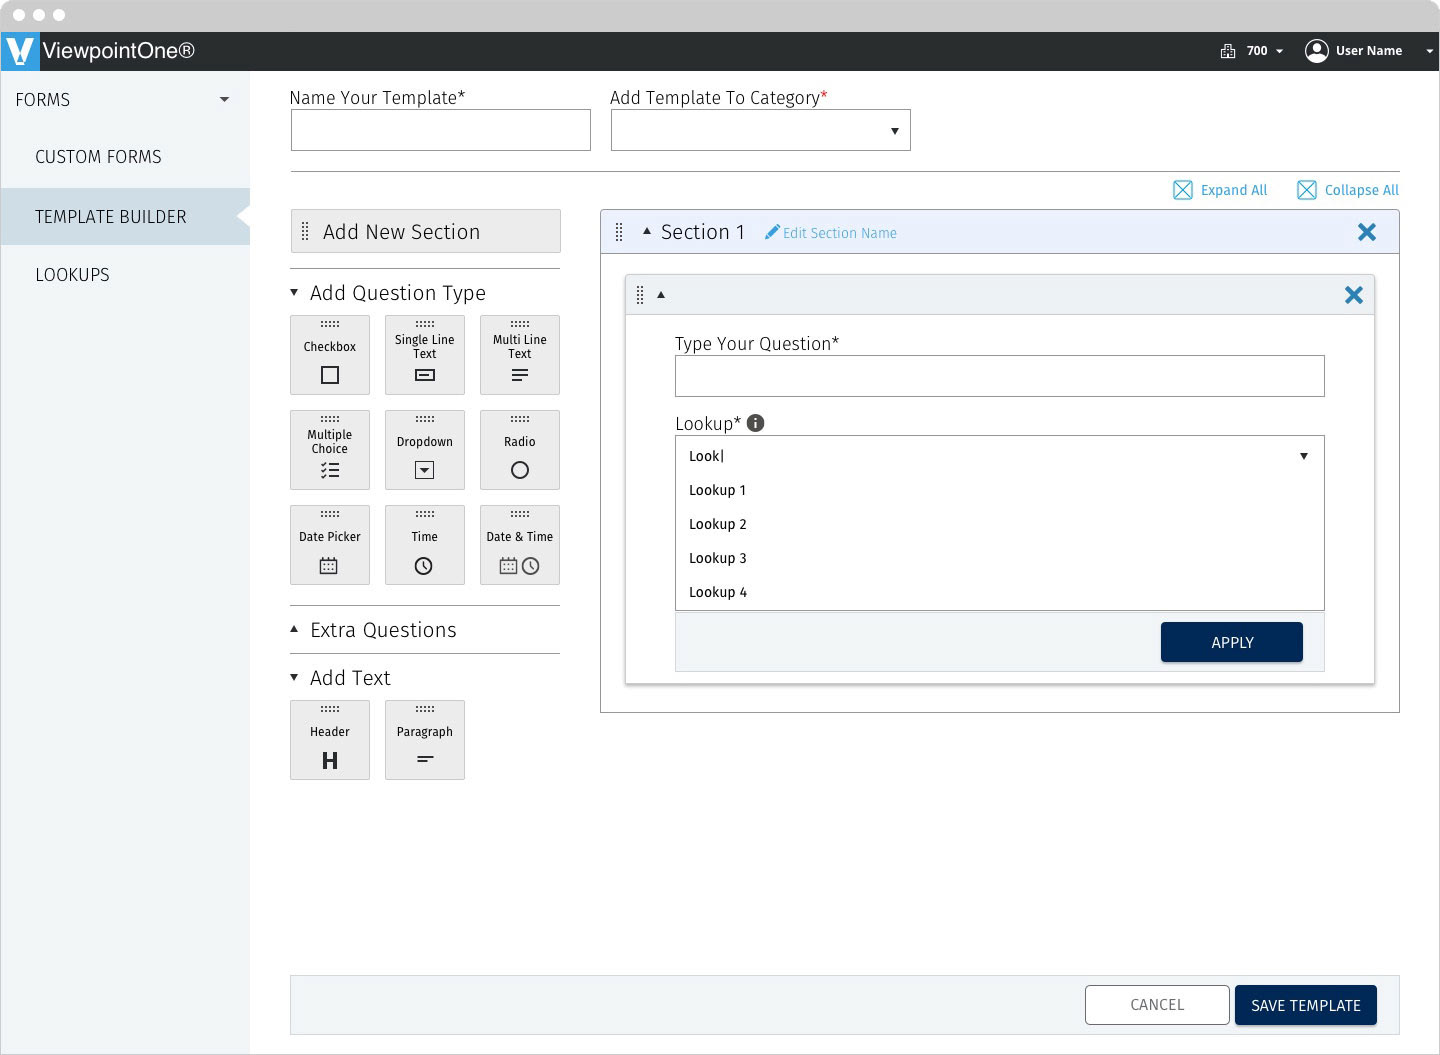Collapse Section 1 using its triangle
The image size is (1440, 1055).
(647, 231)
